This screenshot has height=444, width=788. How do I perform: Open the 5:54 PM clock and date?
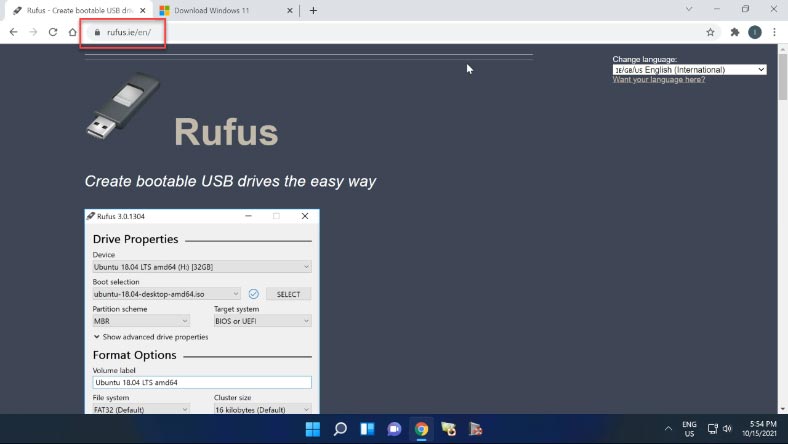(x=759, y=429)
